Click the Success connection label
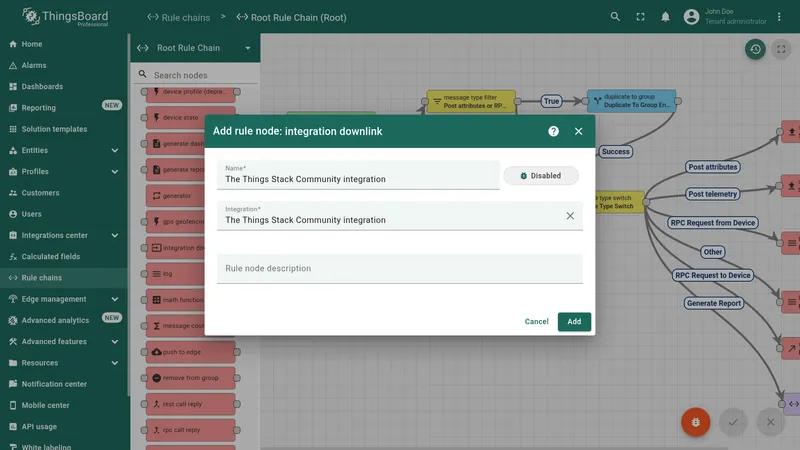This screenshot has width=800, height=450. 615,152
